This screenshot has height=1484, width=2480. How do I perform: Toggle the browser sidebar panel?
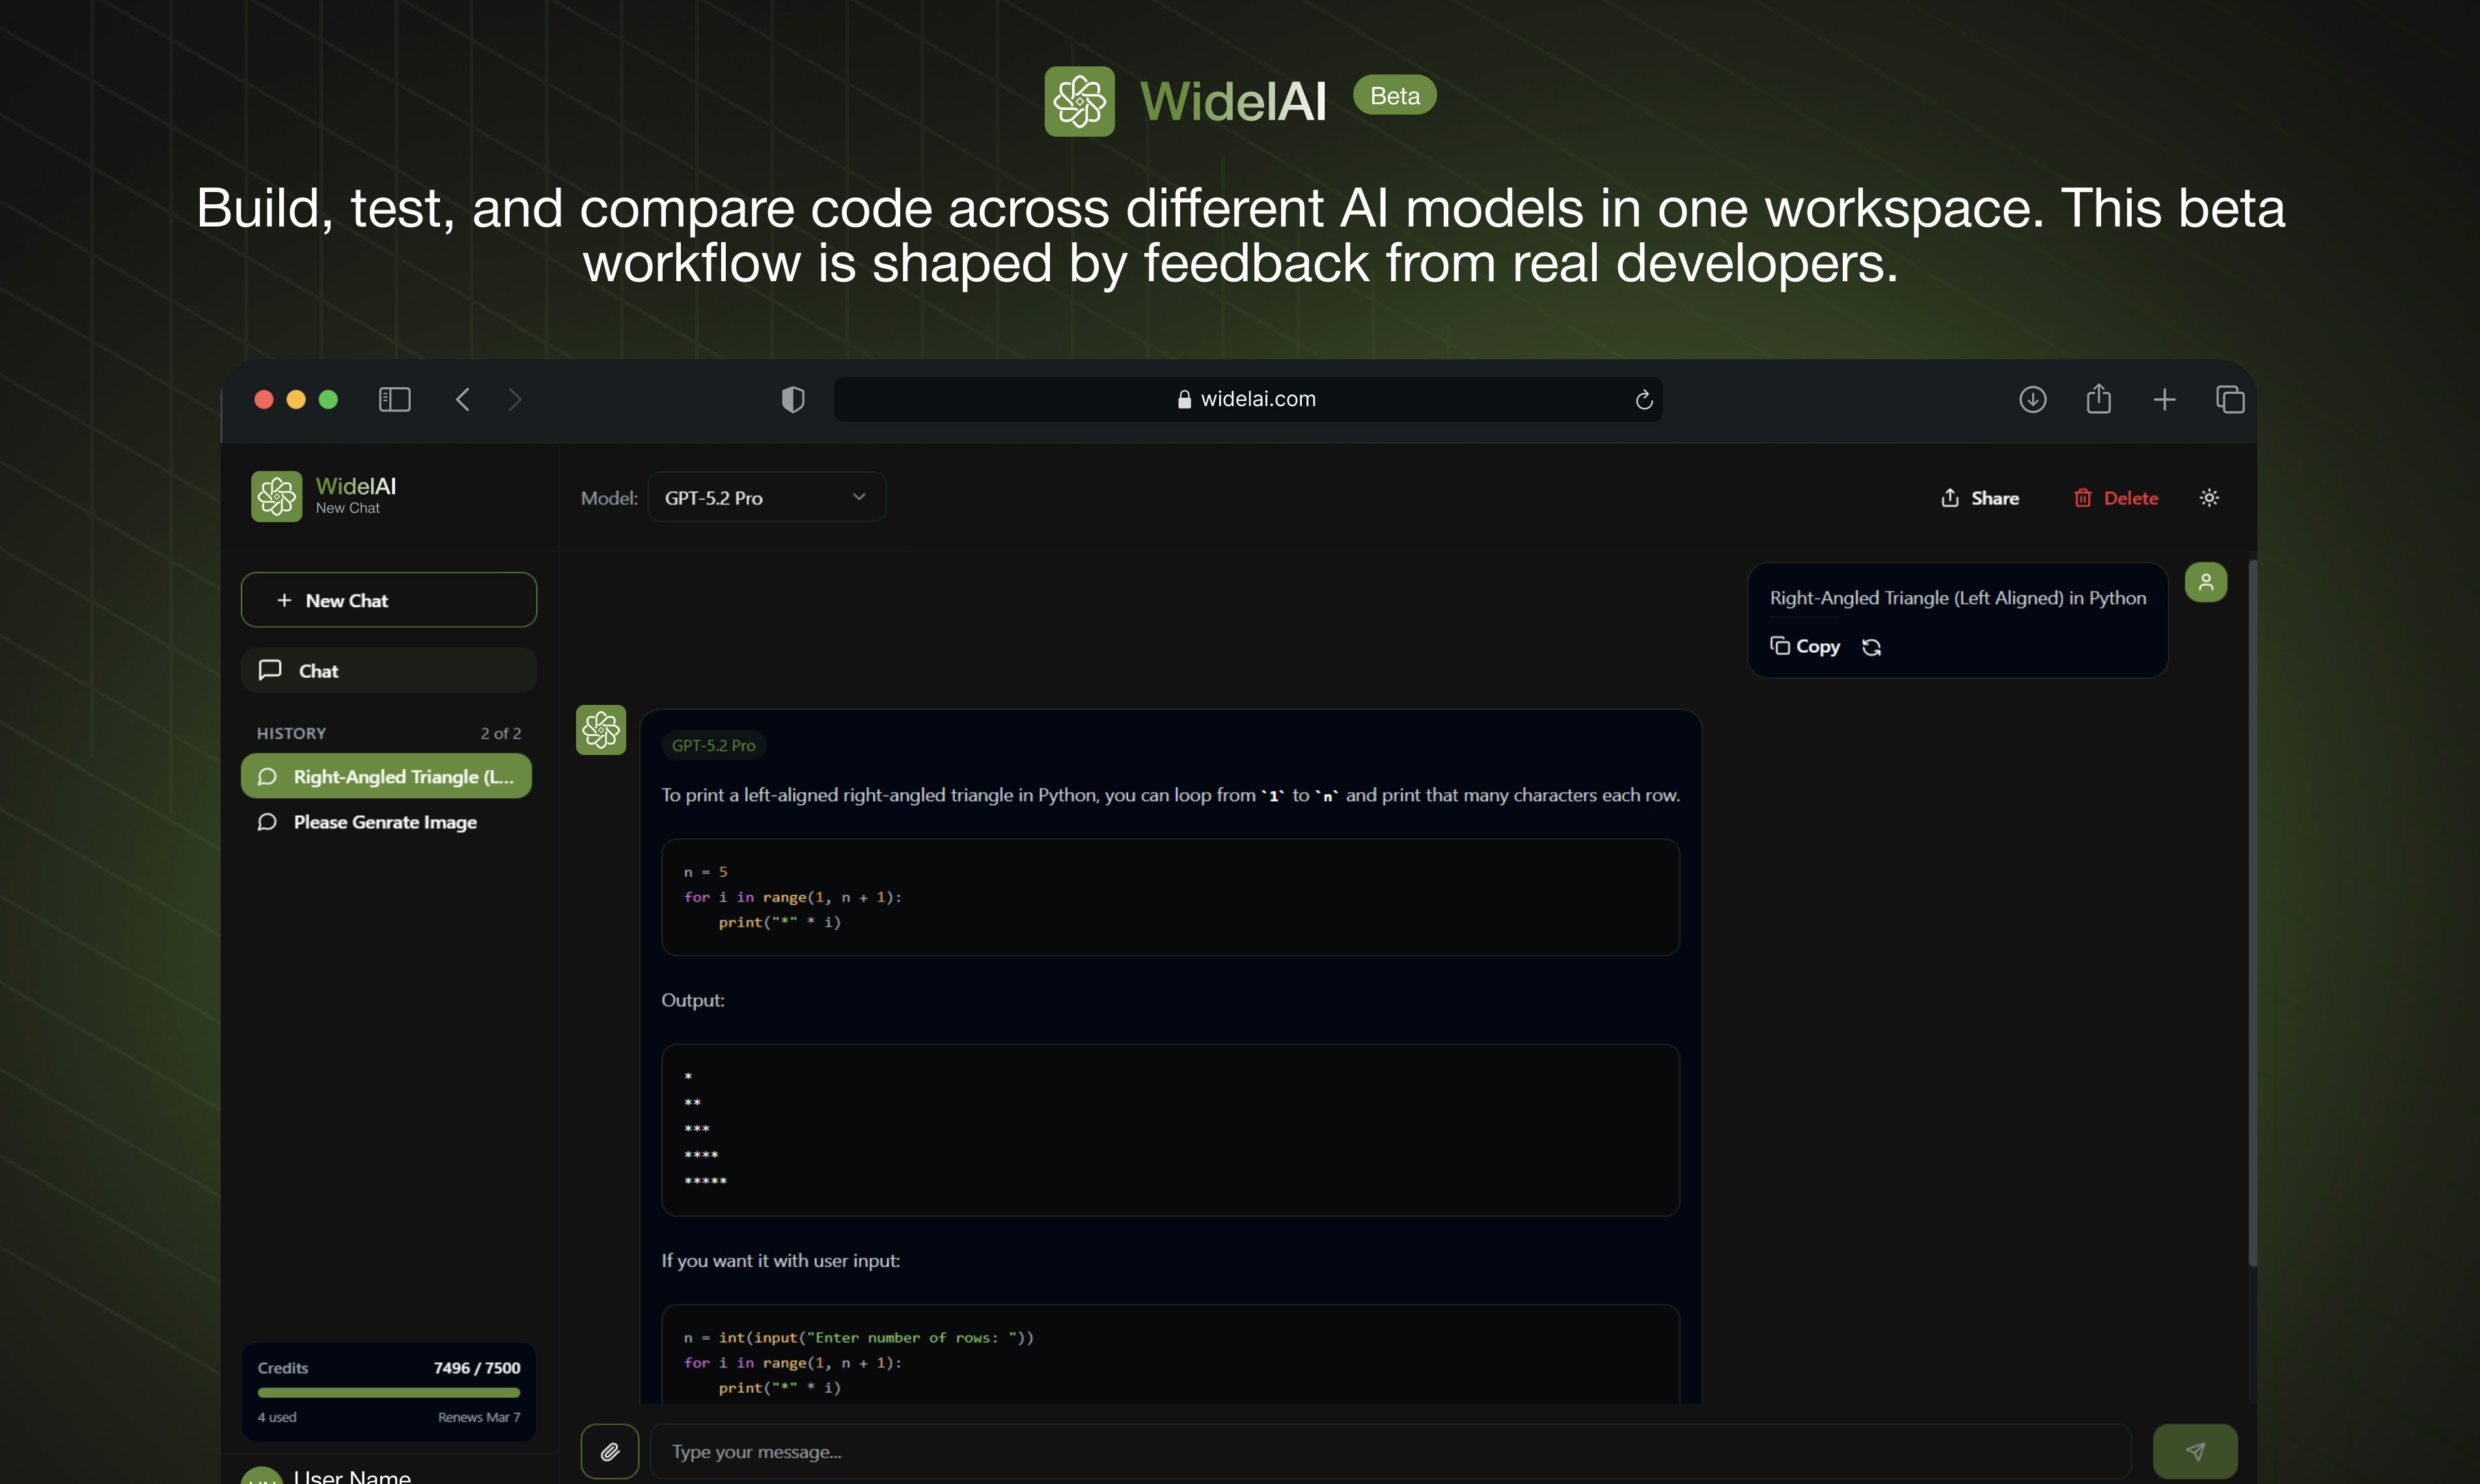tap(394, 399)
